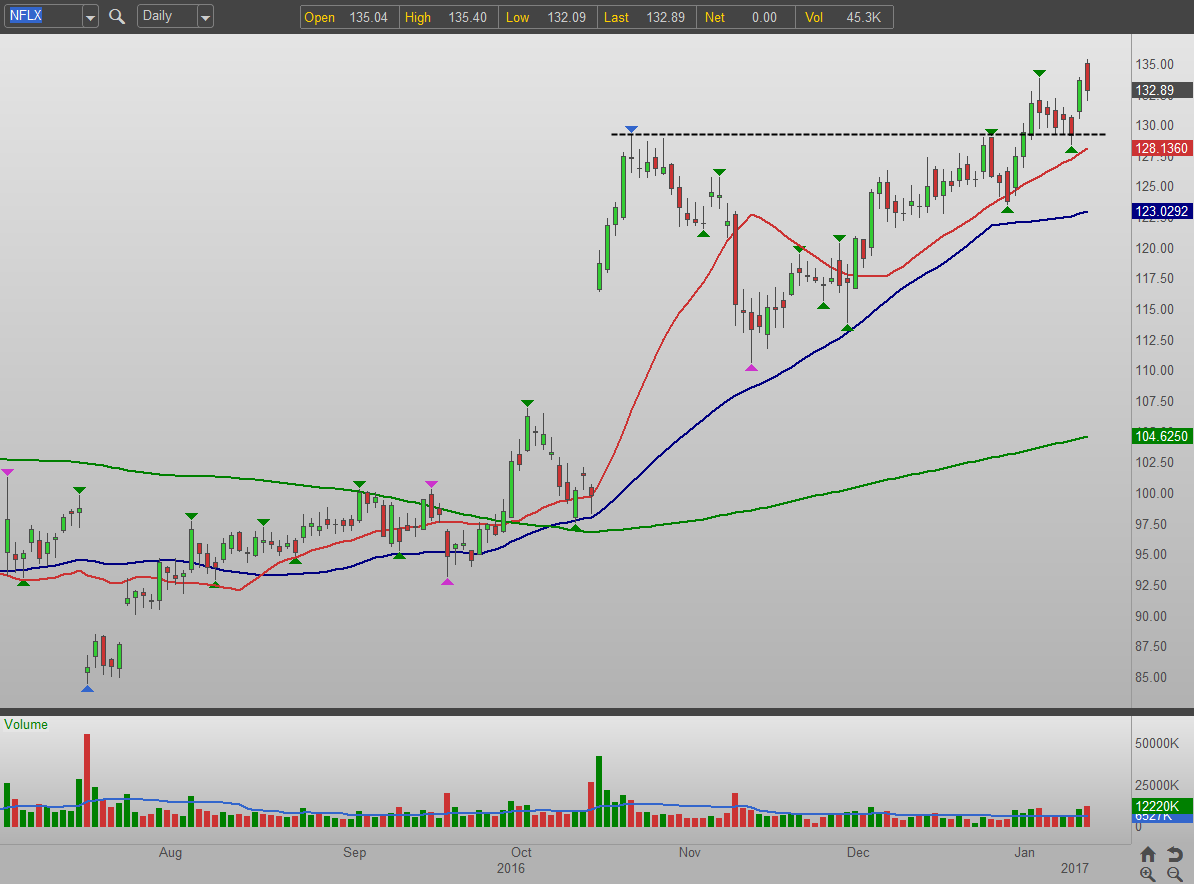
Task: Select the dashed horizontal resistance line
Action: (858, 135)
